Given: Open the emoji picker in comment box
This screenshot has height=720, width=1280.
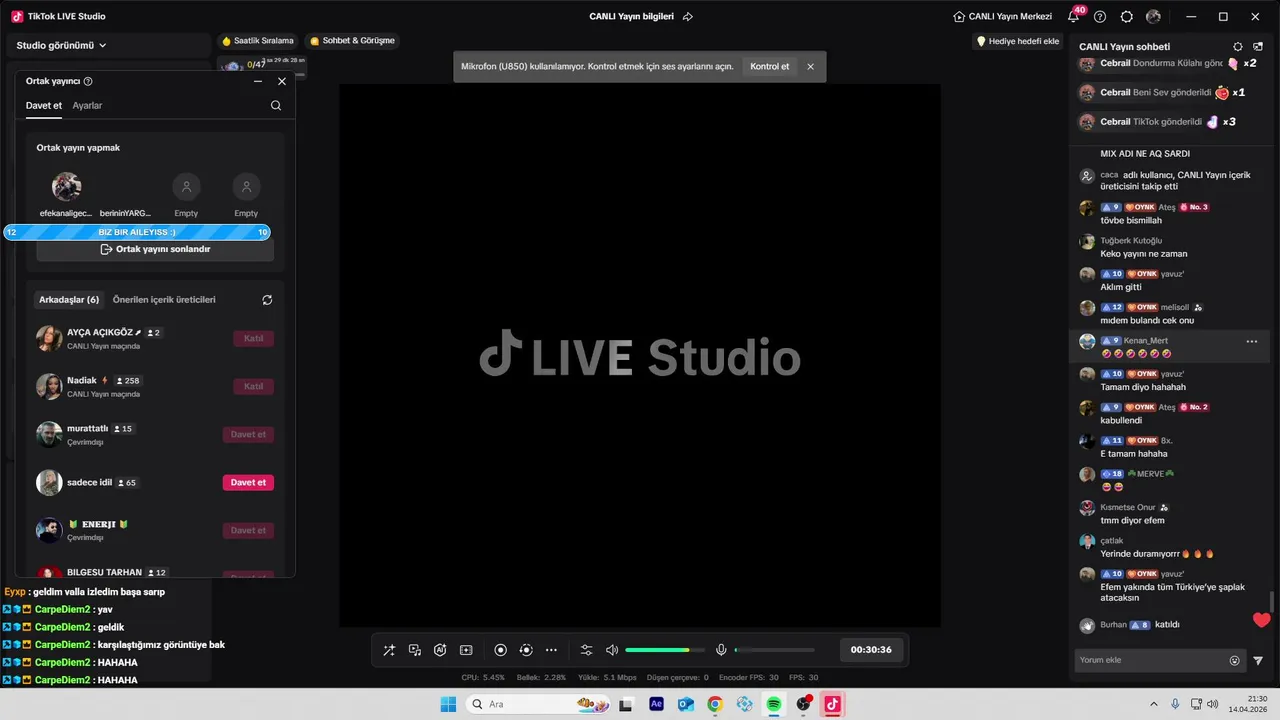Looking at the screenshot, I should (x=1234, y=660).
